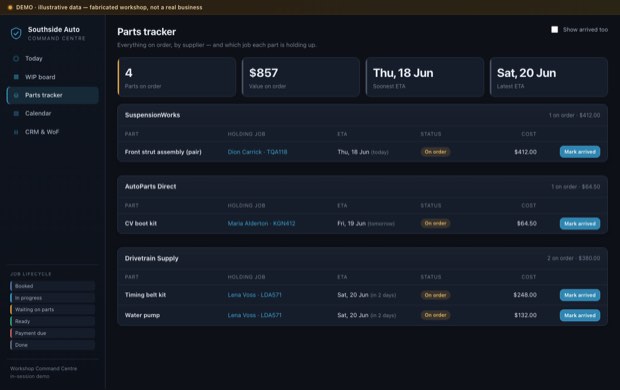Click the Parts on order summary card
Viewport: 620px width, 390px height.
177,77
